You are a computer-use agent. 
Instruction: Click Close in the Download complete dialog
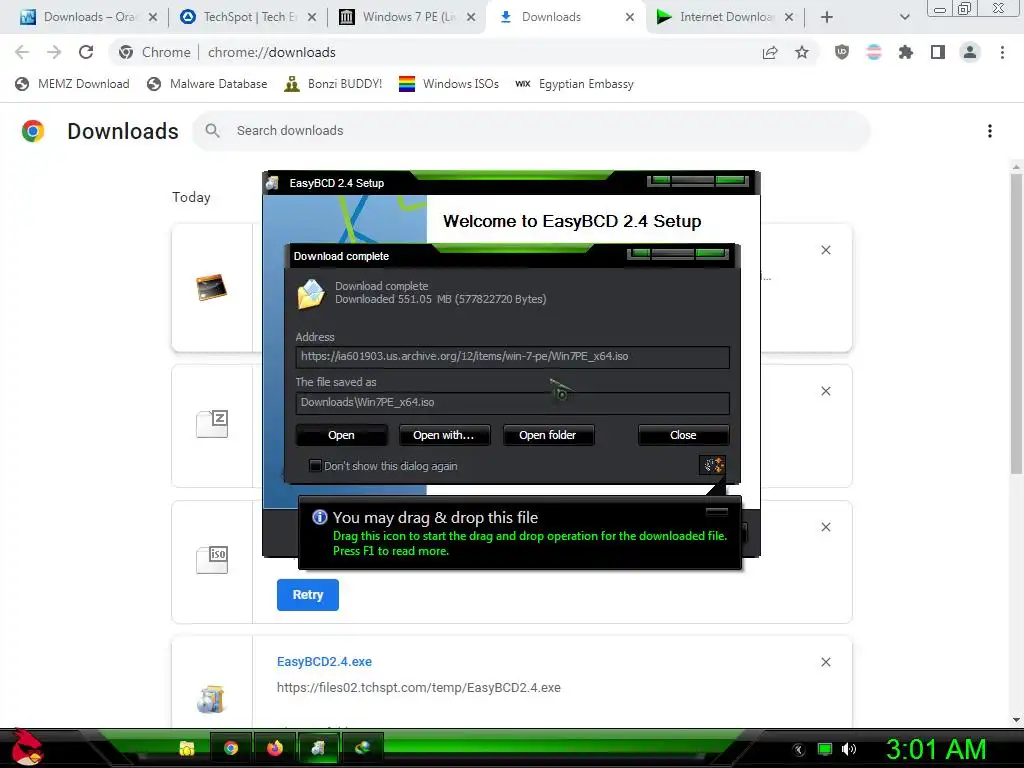coord(683,435)
